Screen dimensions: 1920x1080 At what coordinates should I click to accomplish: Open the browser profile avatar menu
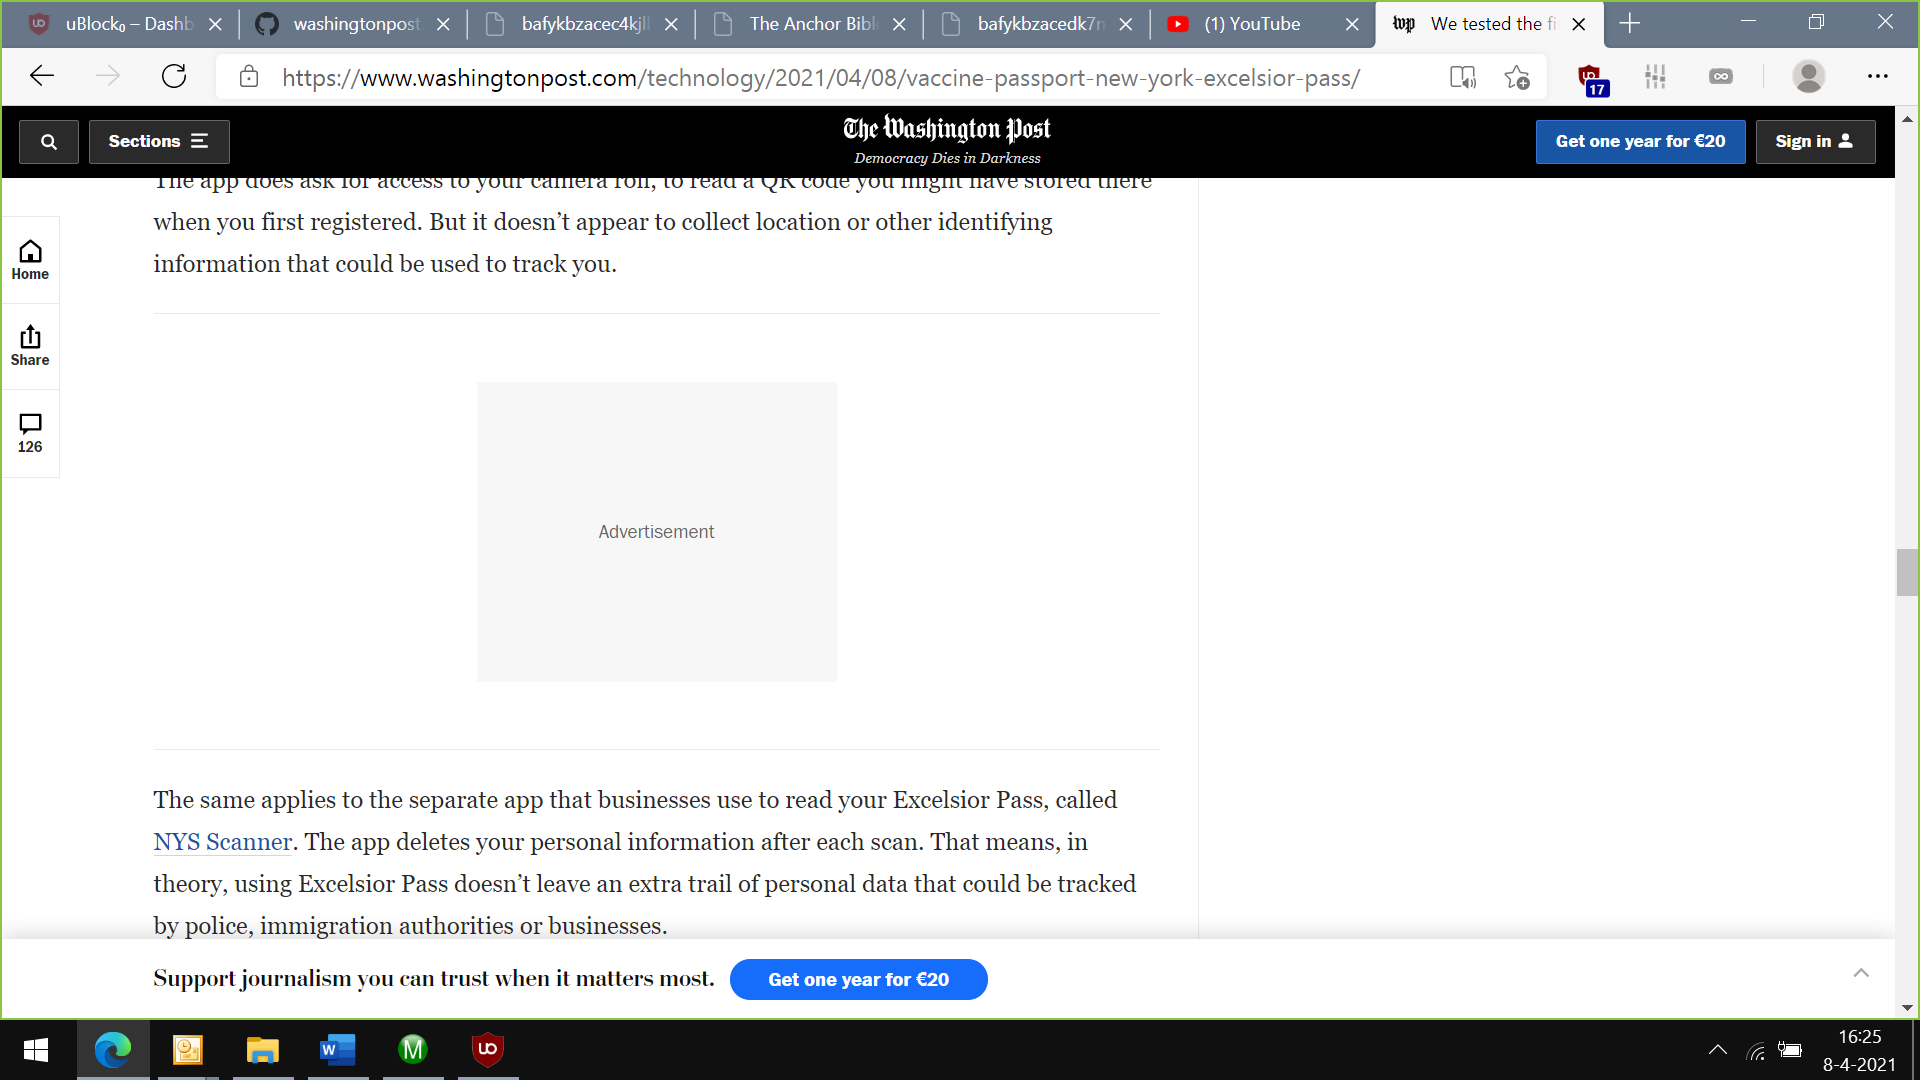(1809, 77)
